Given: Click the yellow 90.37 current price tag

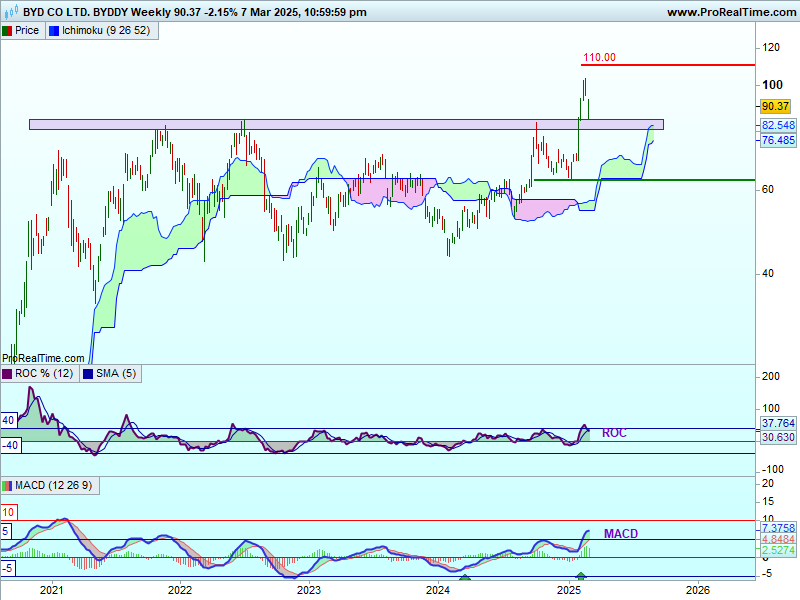Looking at the screenshot, I should click(776, 106).
